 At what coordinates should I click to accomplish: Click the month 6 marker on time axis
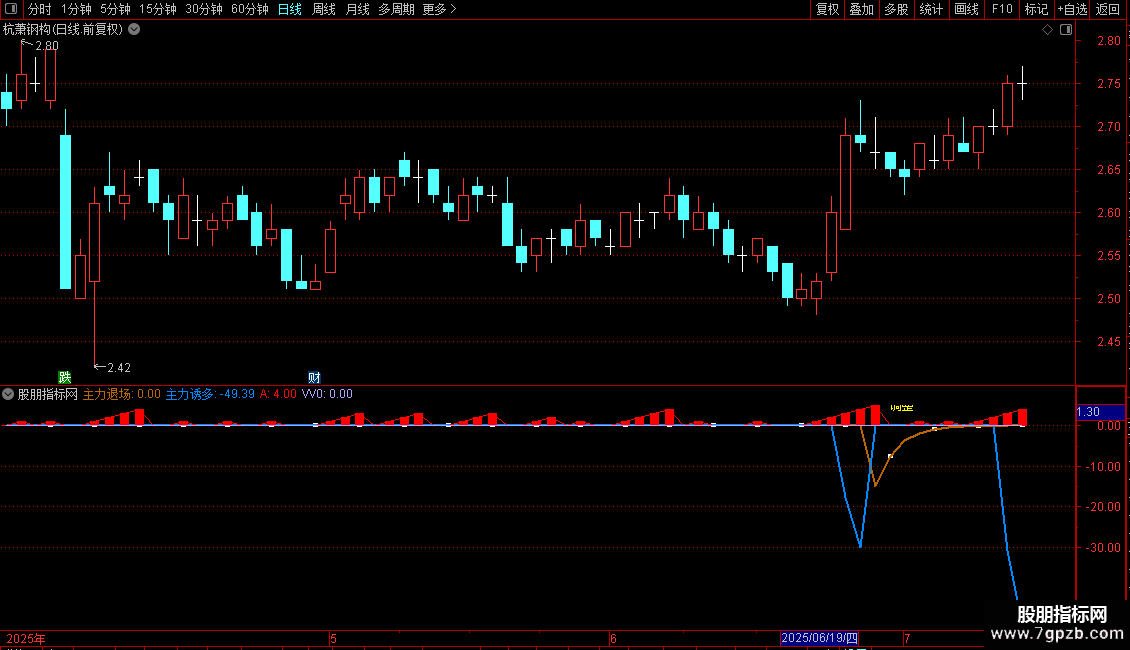613,638
